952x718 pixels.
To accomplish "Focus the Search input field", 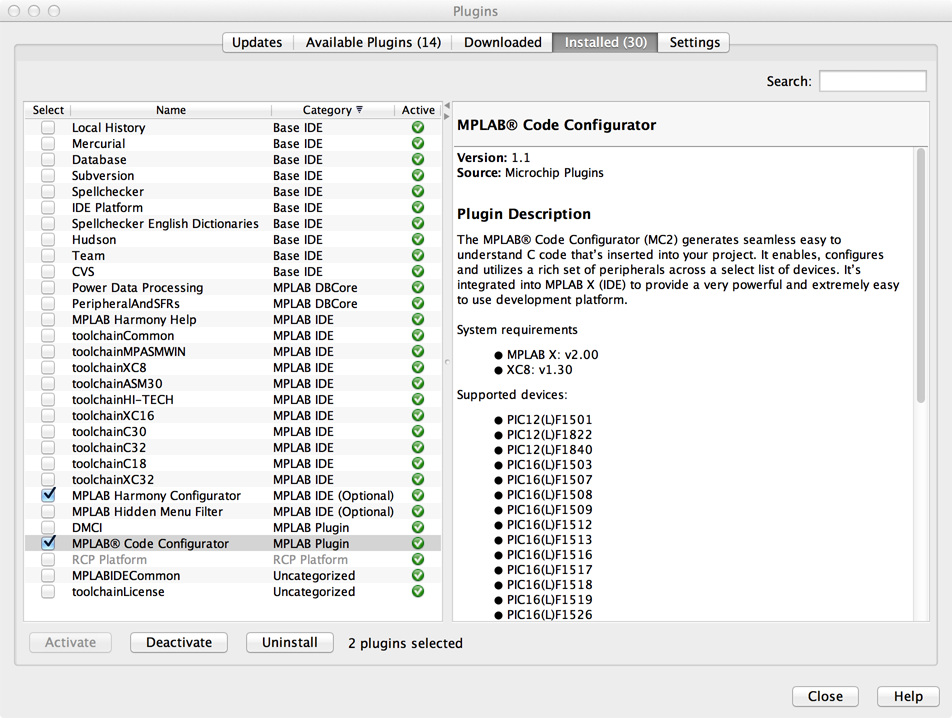I will pyautogui.click(x=872, y=81).
